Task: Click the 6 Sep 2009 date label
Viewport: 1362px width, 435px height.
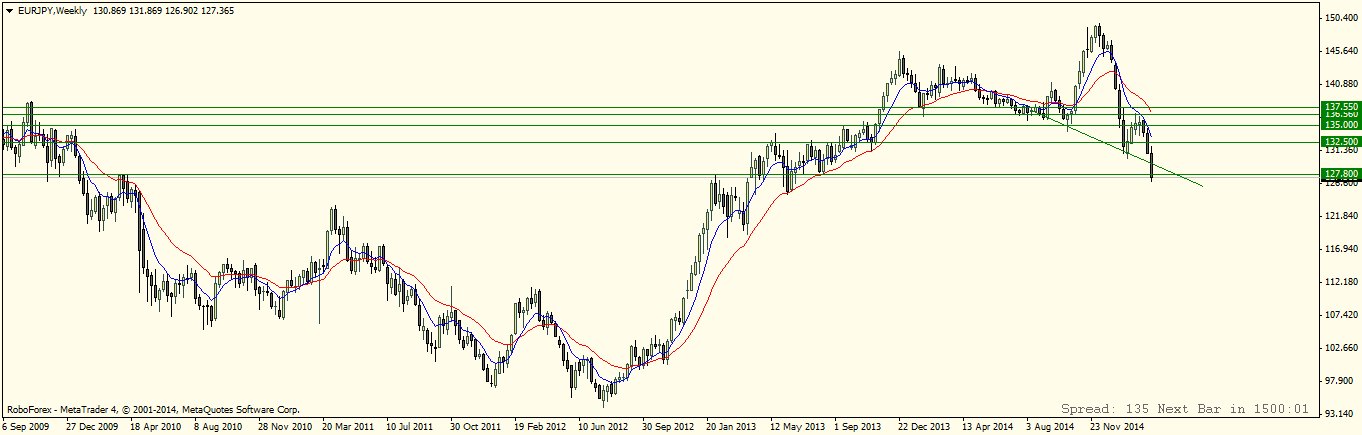Action: pyautogui.click(x=26, y=426)
